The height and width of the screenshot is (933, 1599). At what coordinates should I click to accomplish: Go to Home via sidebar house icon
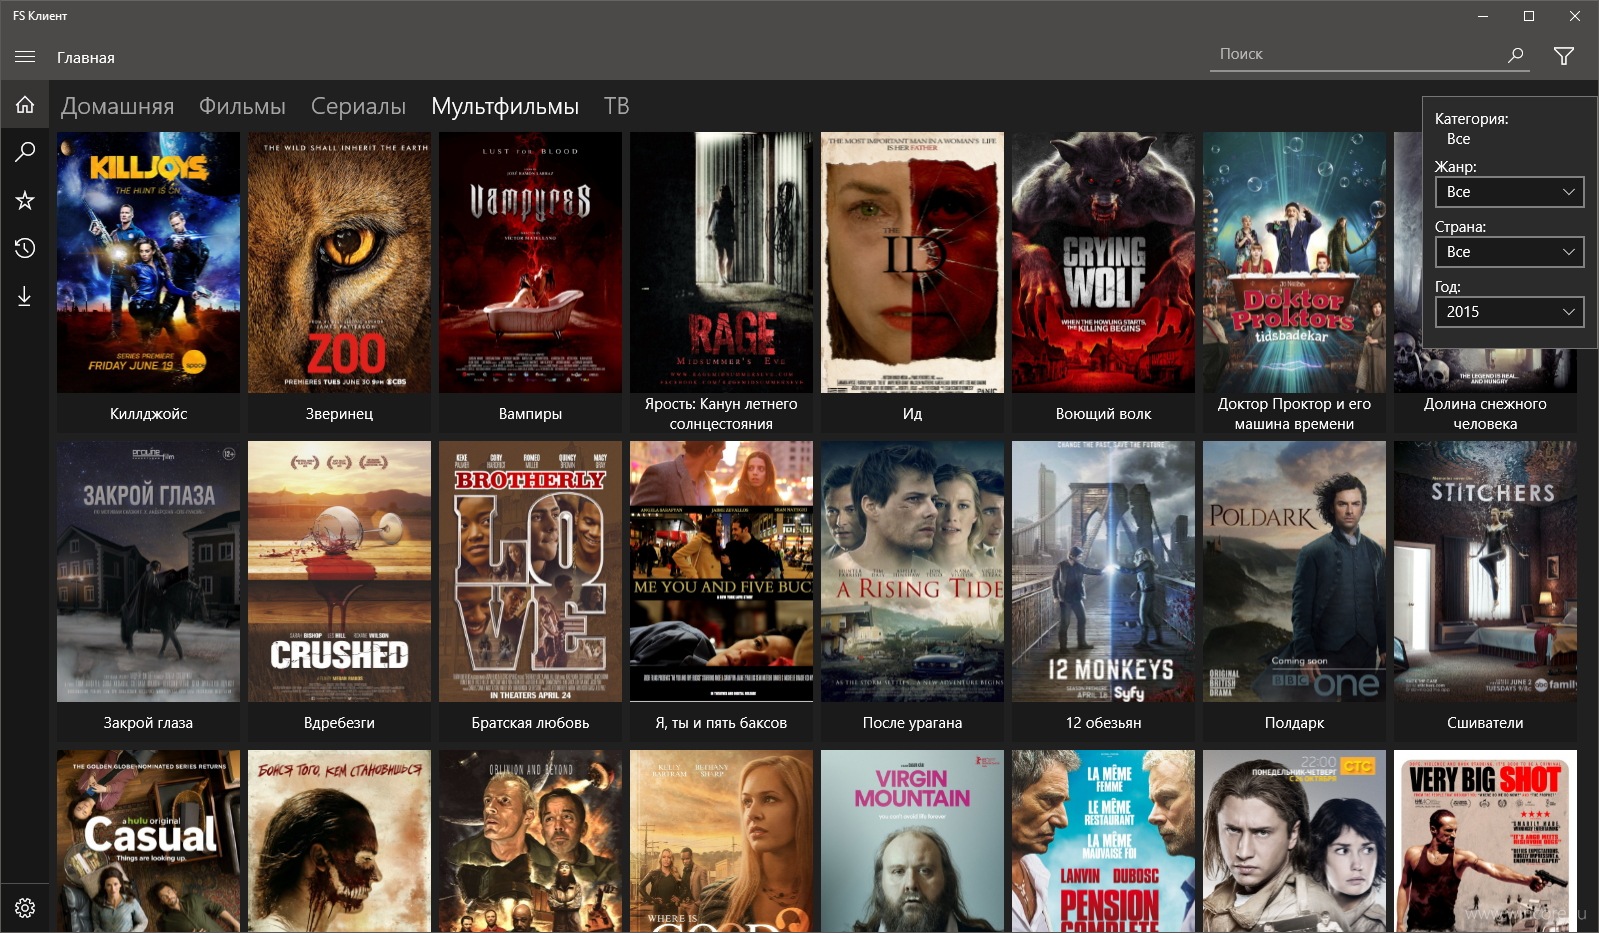click(x=25, y=104)
